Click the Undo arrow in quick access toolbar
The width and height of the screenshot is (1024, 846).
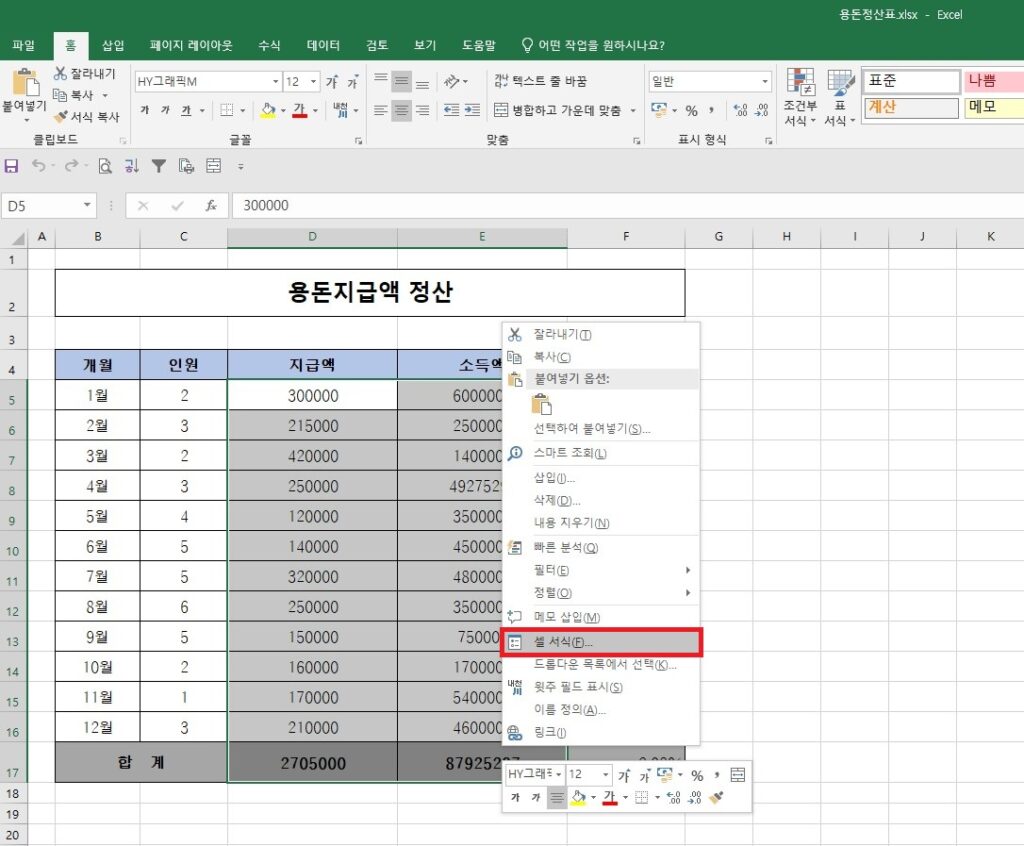pyautogui.click(x=39, y=166)
